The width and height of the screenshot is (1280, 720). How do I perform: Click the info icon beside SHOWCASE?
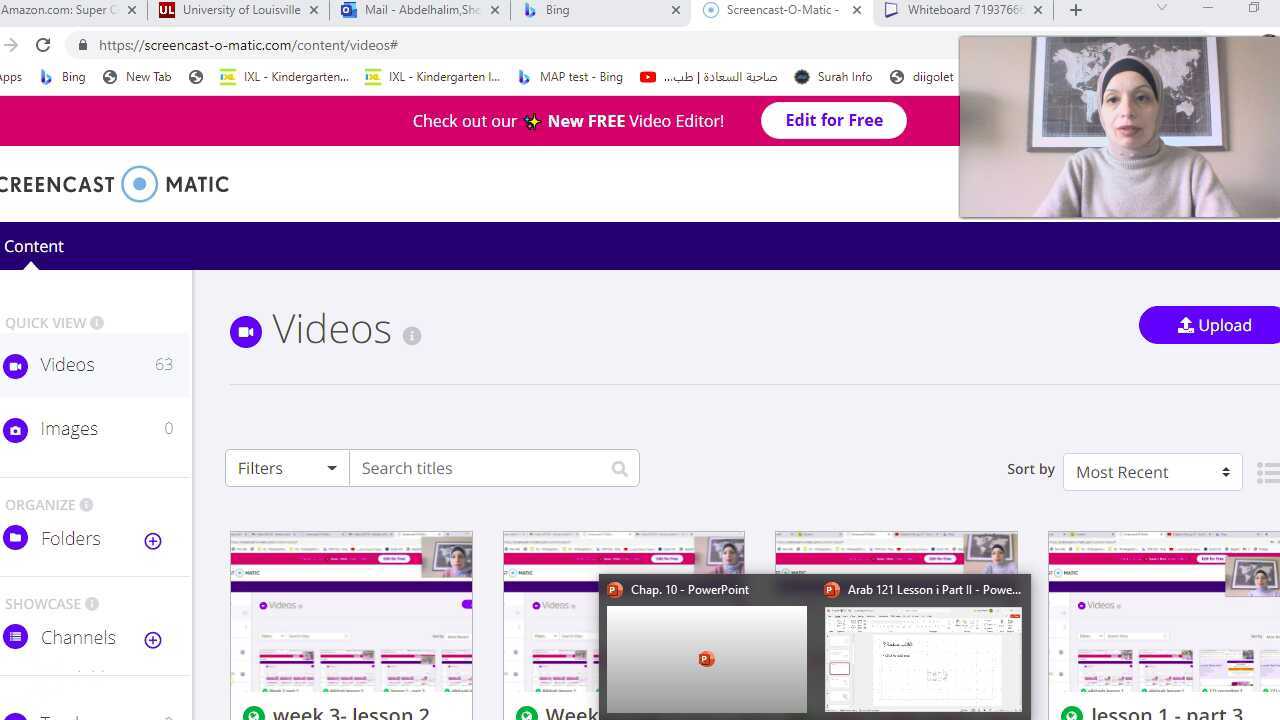click(x=92, y=604)
